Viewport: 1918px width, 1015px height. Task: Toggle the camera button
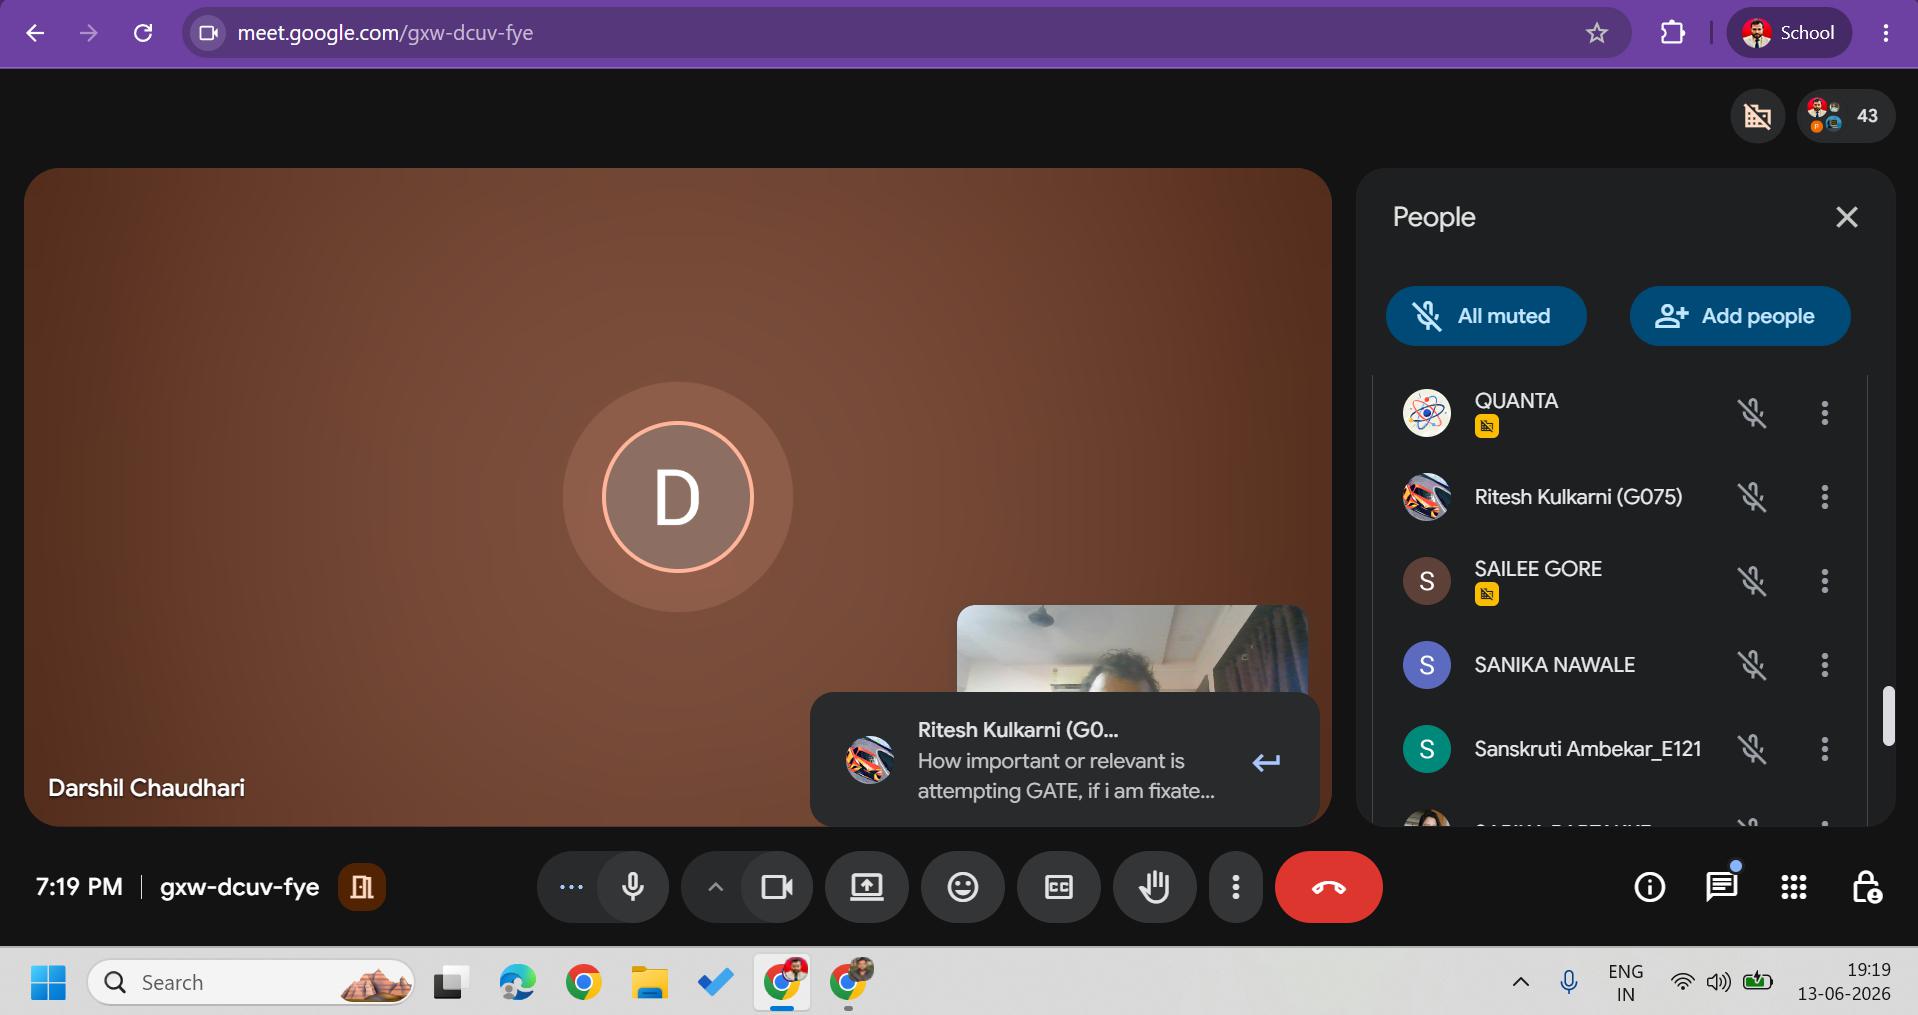click(x=777, y=887)
